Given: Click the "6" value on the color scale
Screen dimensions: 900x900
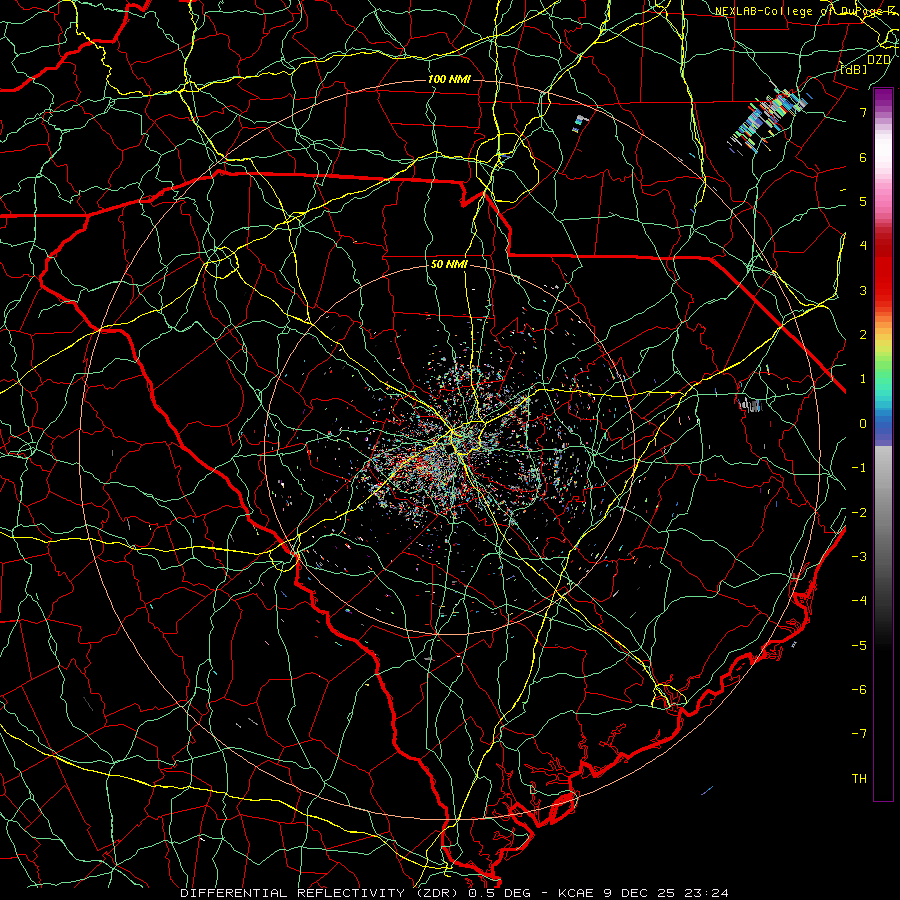Looking at the screenshot, I should pyautogui.click(x=863, y=157).
